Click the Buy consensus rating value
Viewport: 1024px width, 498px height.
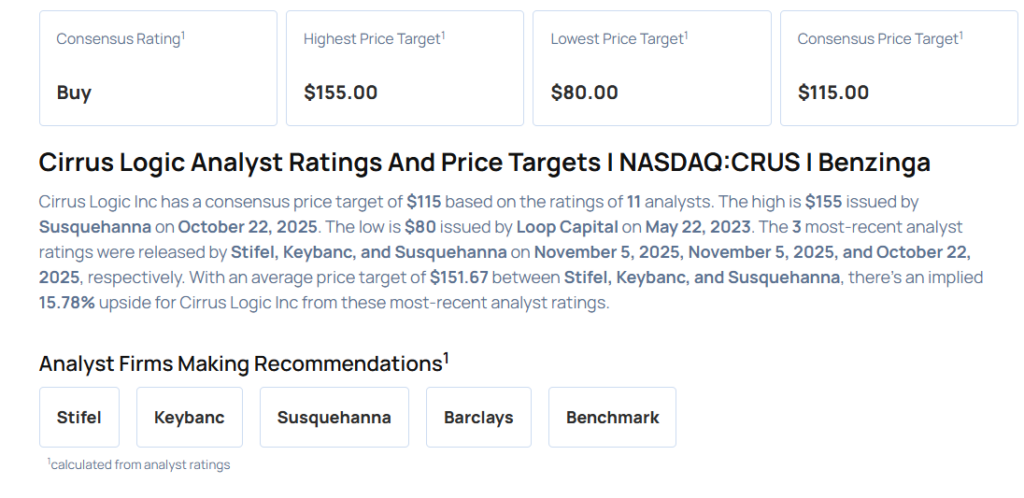tap(74, 93)
